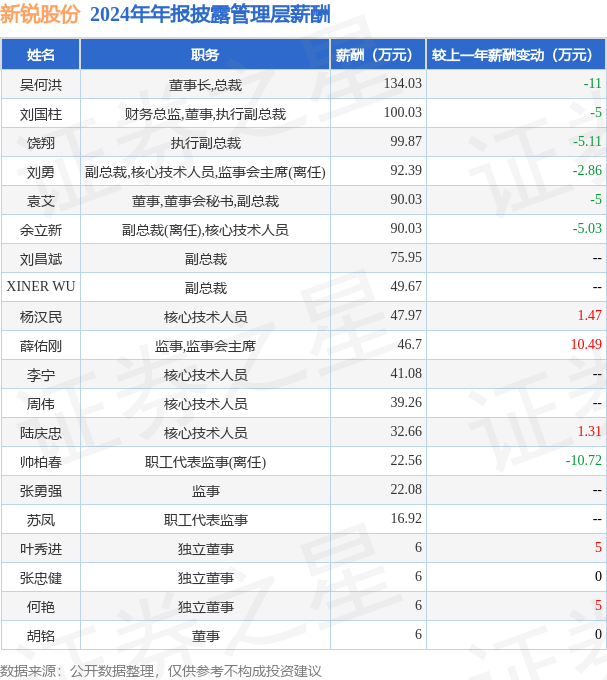
Task: Select the name 张忠健
Action: 41,578
